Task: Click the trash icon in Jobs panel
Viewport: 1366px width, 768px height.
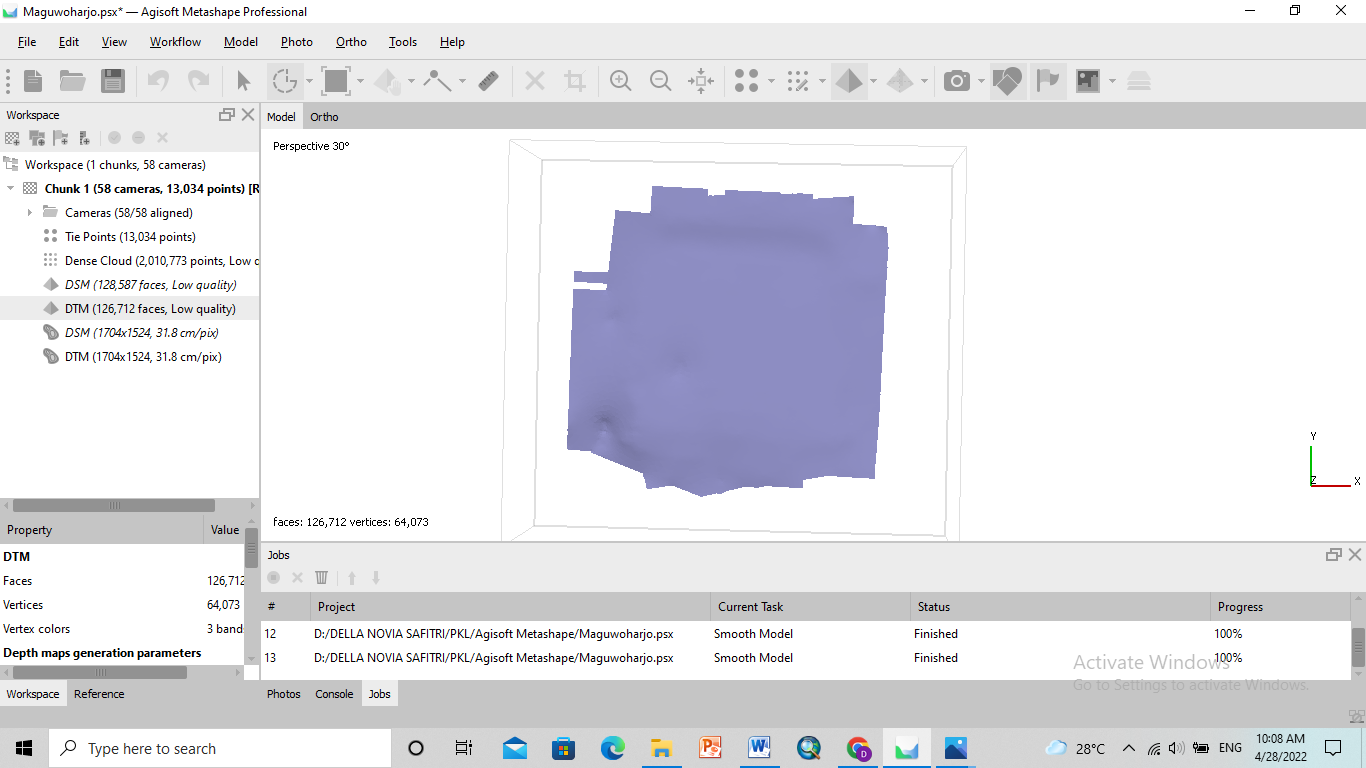Action: 321,577
